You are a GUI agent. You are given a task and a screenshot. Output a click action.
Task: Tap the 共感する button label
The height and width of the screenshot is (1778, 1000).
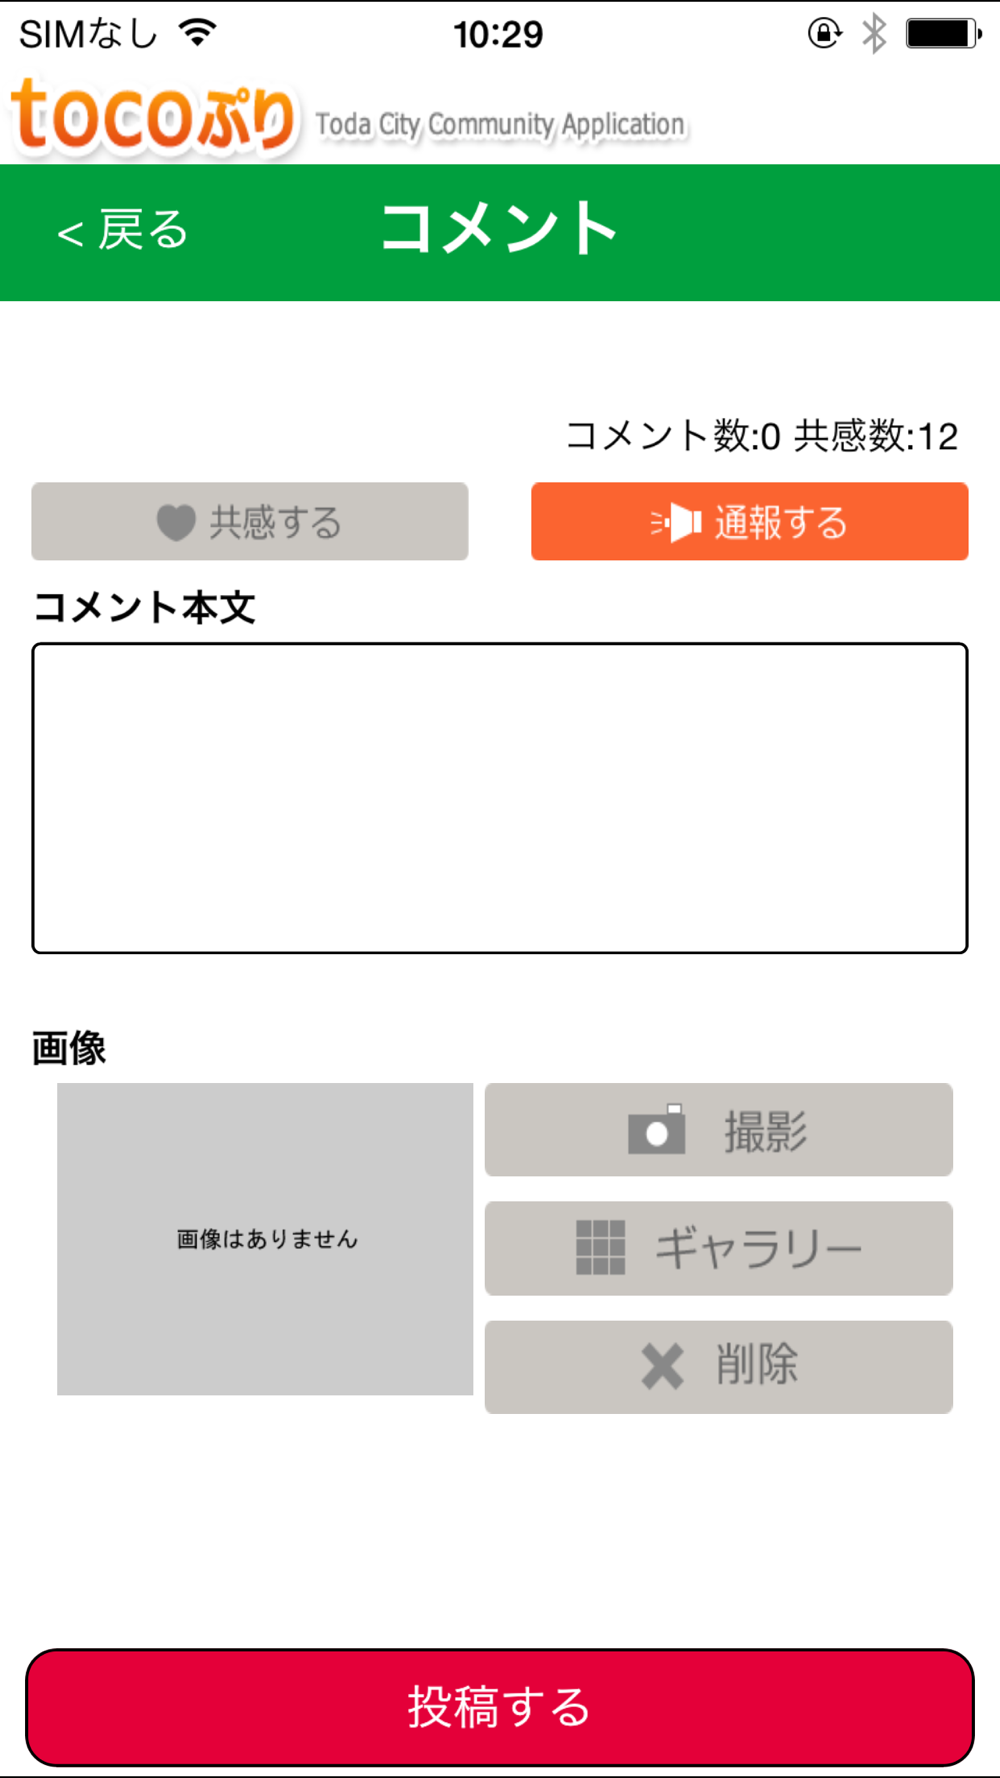point(275,522)
